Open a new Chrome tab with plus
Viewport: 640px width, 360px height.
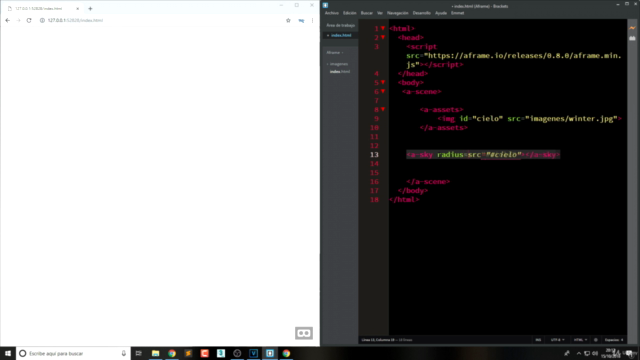click(90, 9)
